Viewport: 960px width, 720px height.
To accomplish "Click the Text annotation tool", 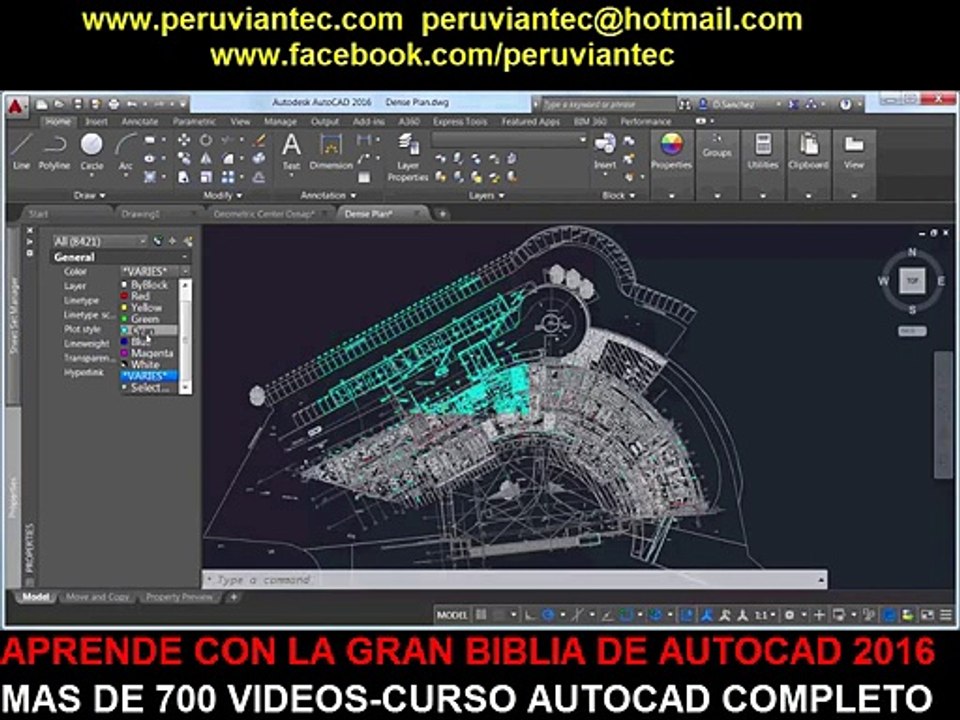I will click(x=291, y=151).
